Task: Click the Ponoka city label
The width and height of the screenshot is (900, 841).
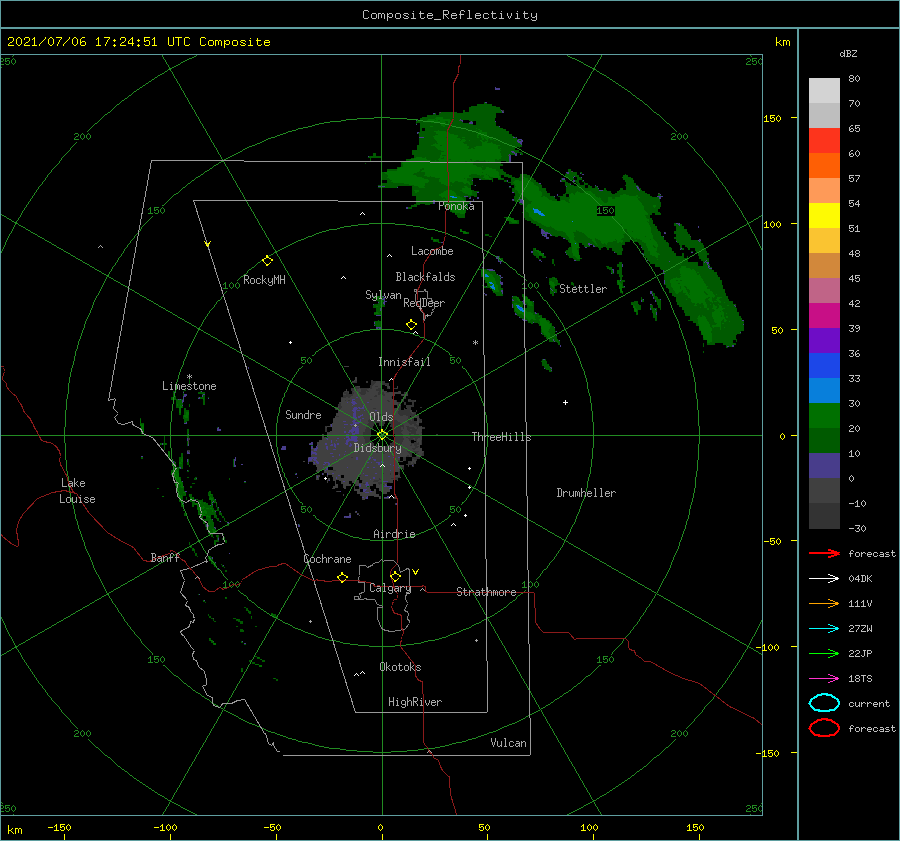Action: 456,206
